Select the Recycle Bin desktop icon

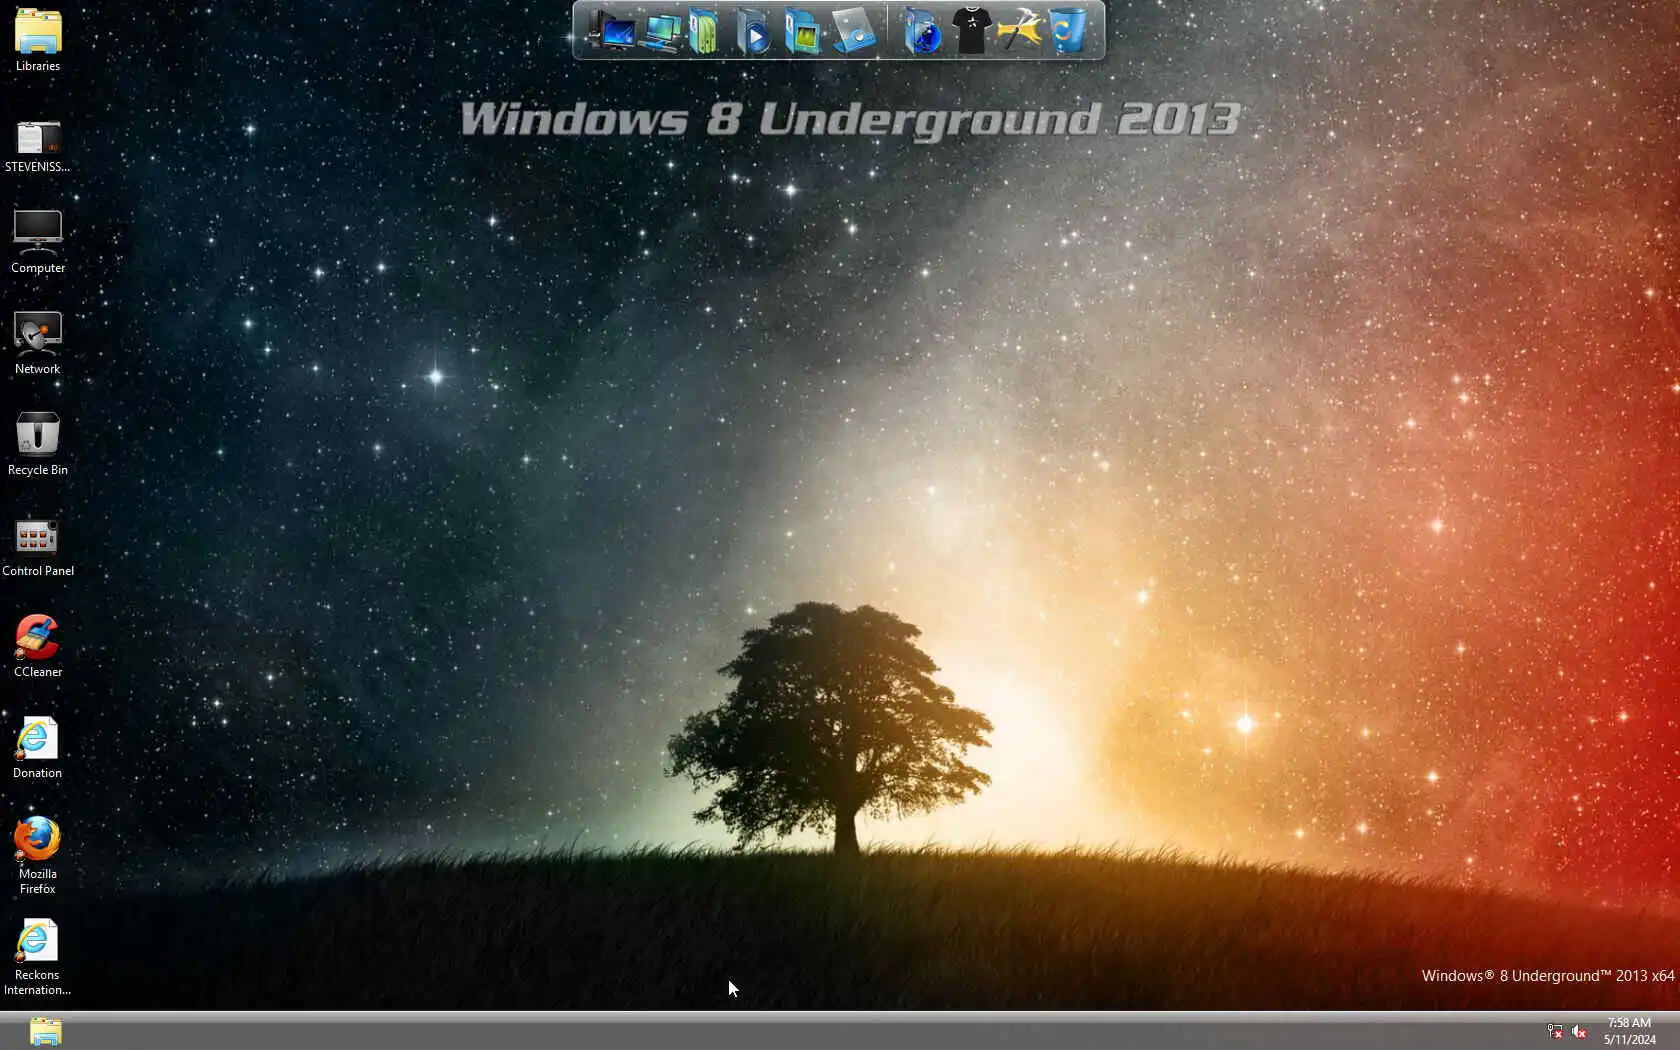click(38, 444)
